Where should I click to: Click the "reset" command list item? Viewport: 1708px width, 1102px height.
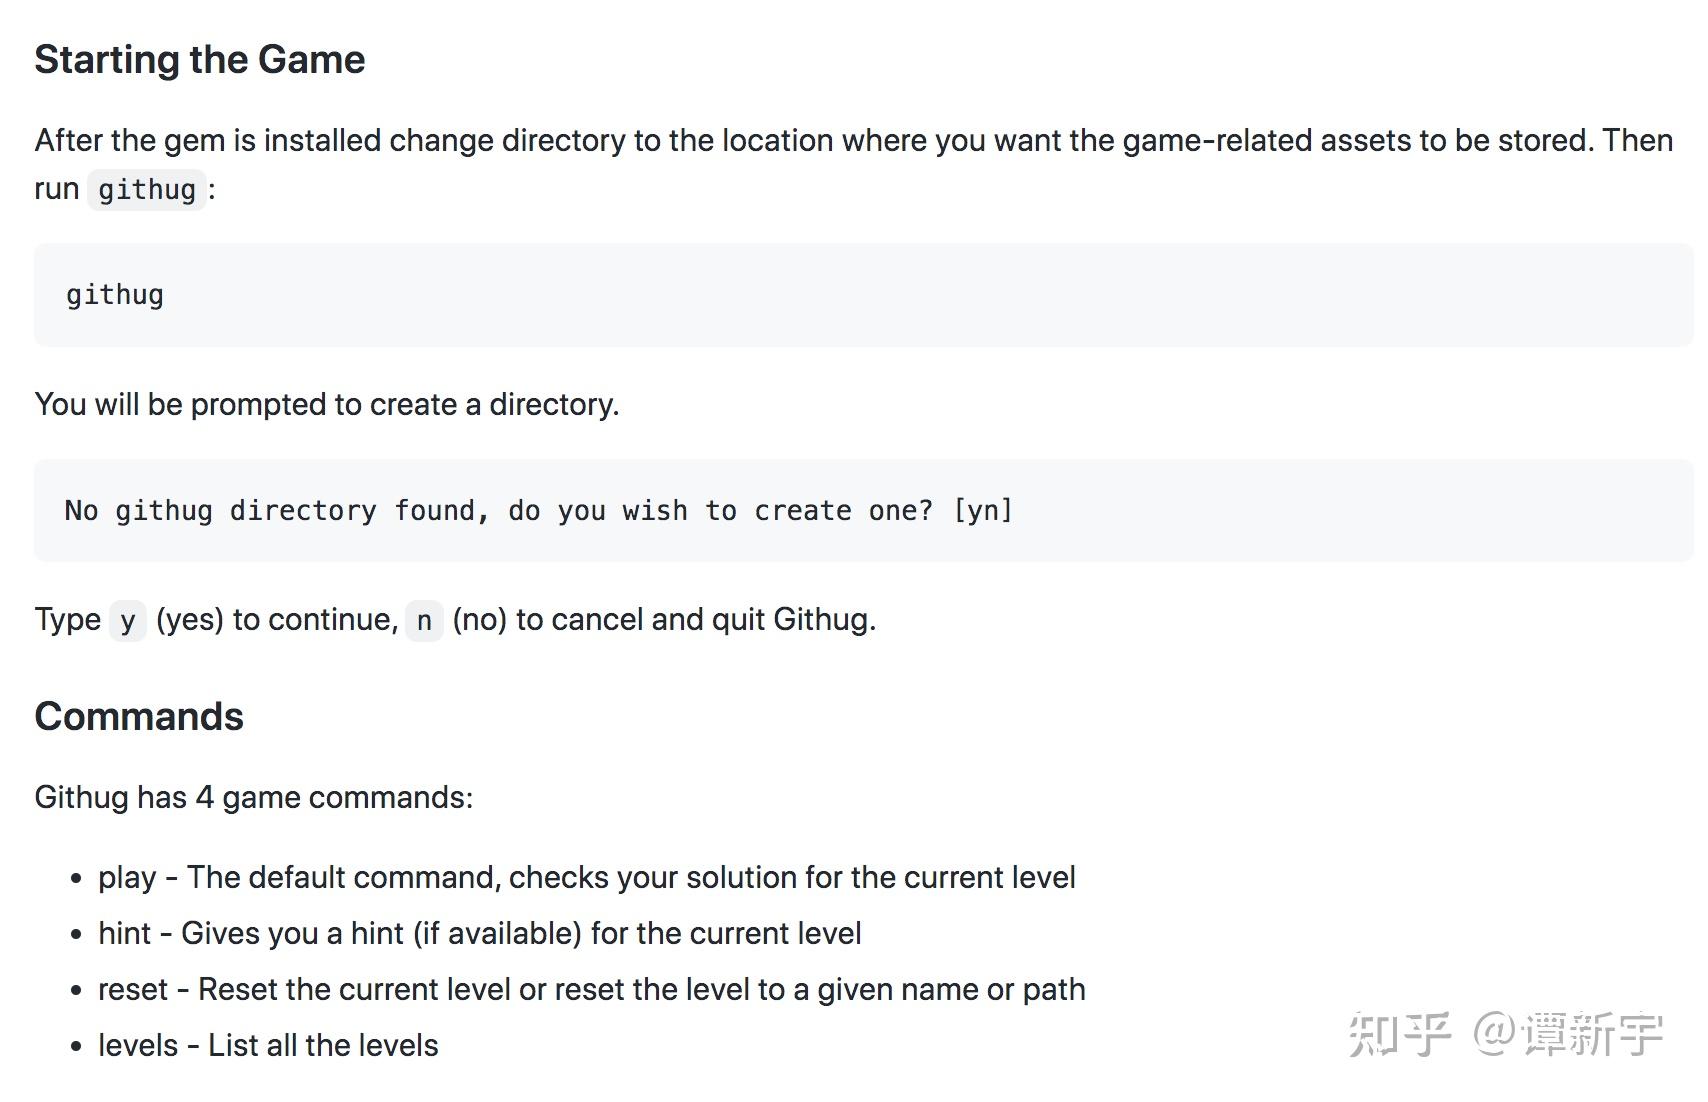tap(591, 989)
